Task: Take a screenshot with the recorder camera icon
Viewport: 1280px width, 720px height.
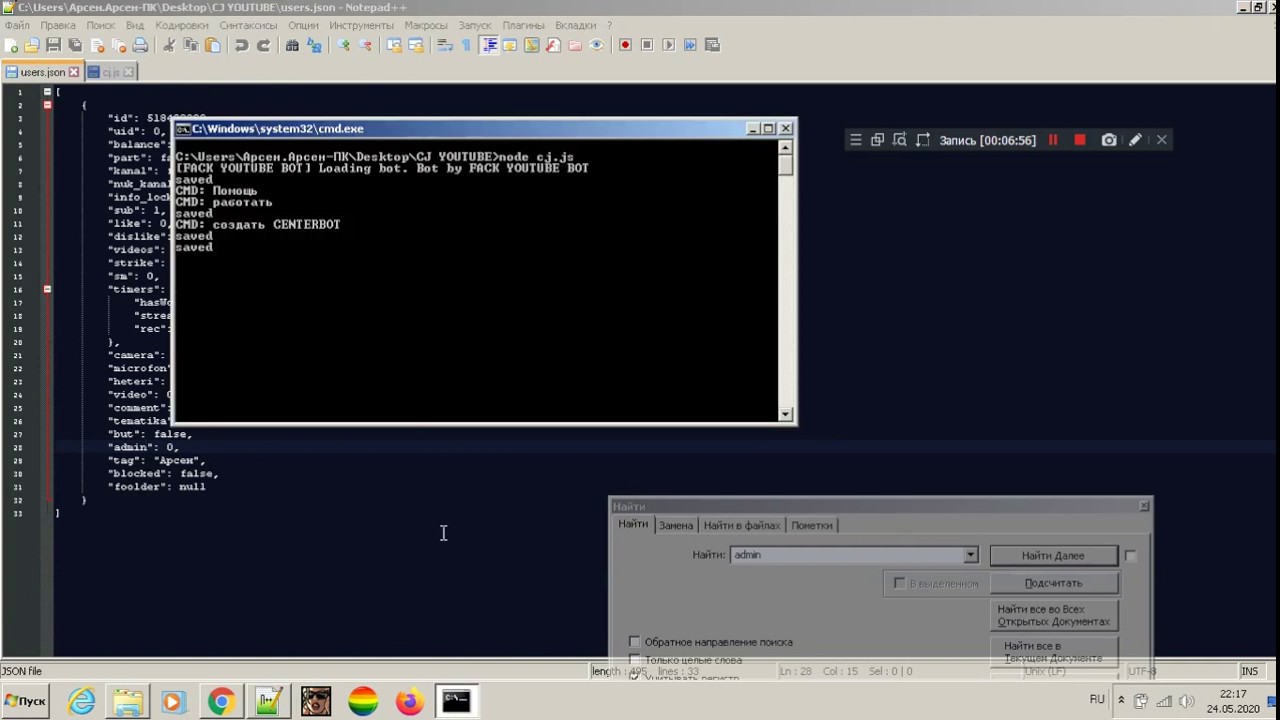Action: 1109,140
